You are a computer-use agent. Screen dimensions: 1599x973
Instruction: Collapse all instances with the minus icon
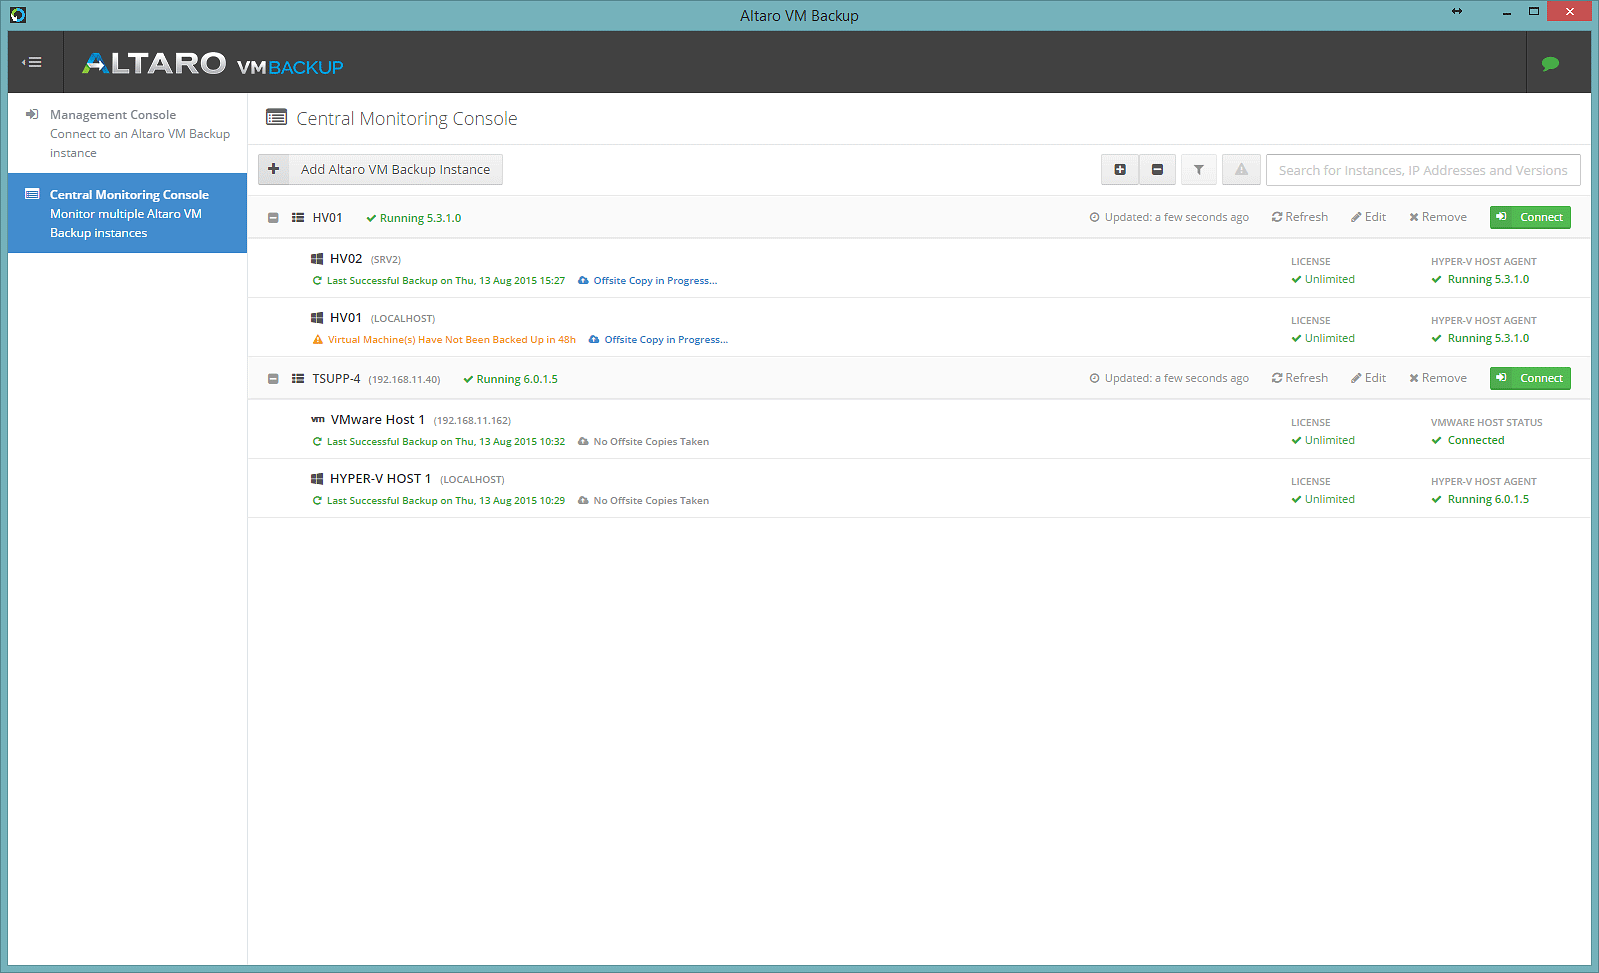[x=1157, y=170]
